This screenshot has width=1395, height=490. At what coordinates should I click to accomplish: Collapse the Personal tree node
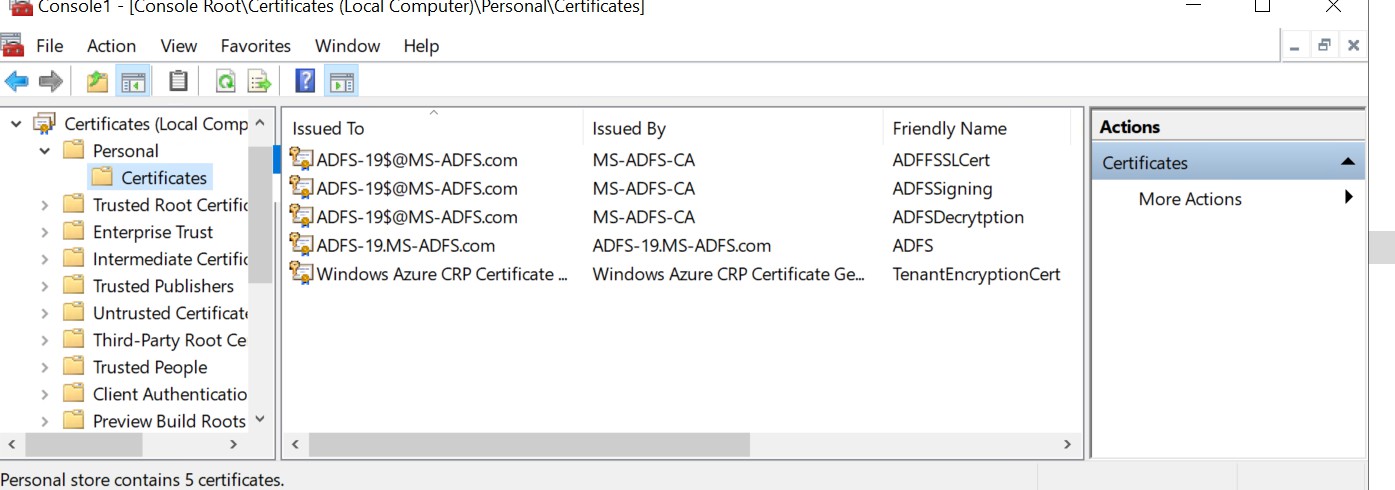coord(45,151)
